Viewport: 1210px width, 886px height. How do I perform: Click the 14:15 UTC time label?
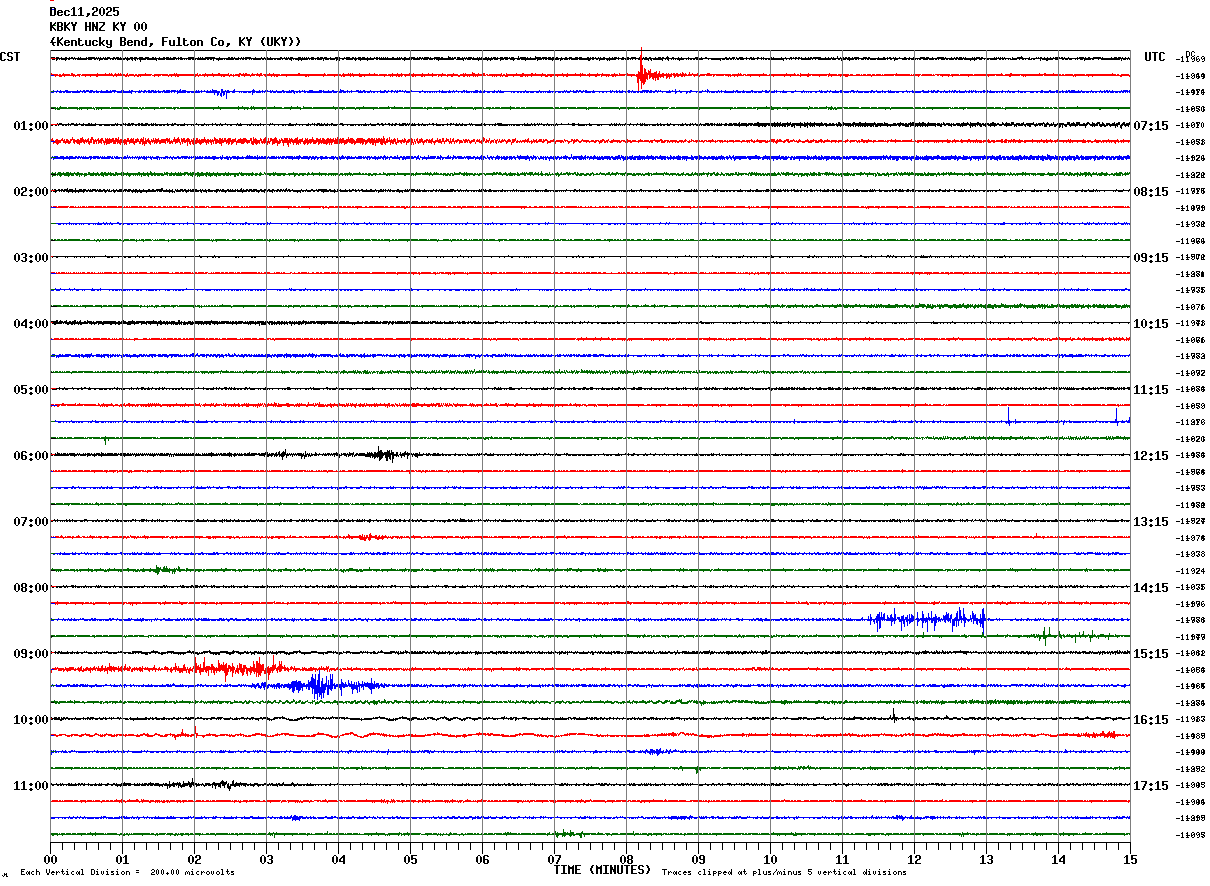click(1151, 588)
